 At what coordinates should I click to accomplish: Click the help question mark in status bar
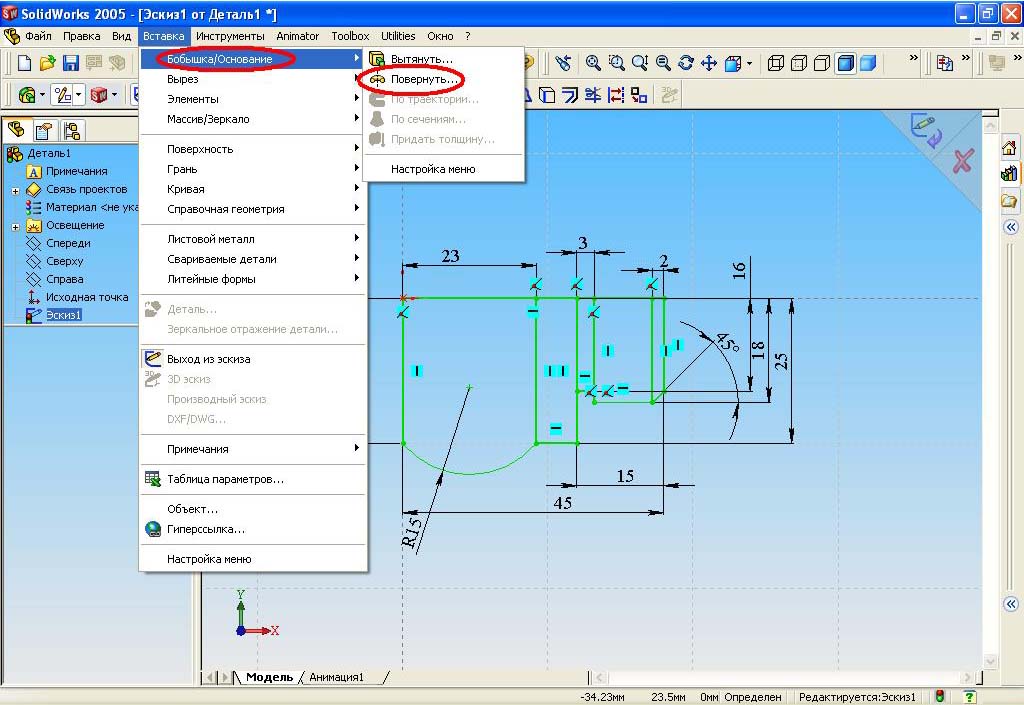970,697
